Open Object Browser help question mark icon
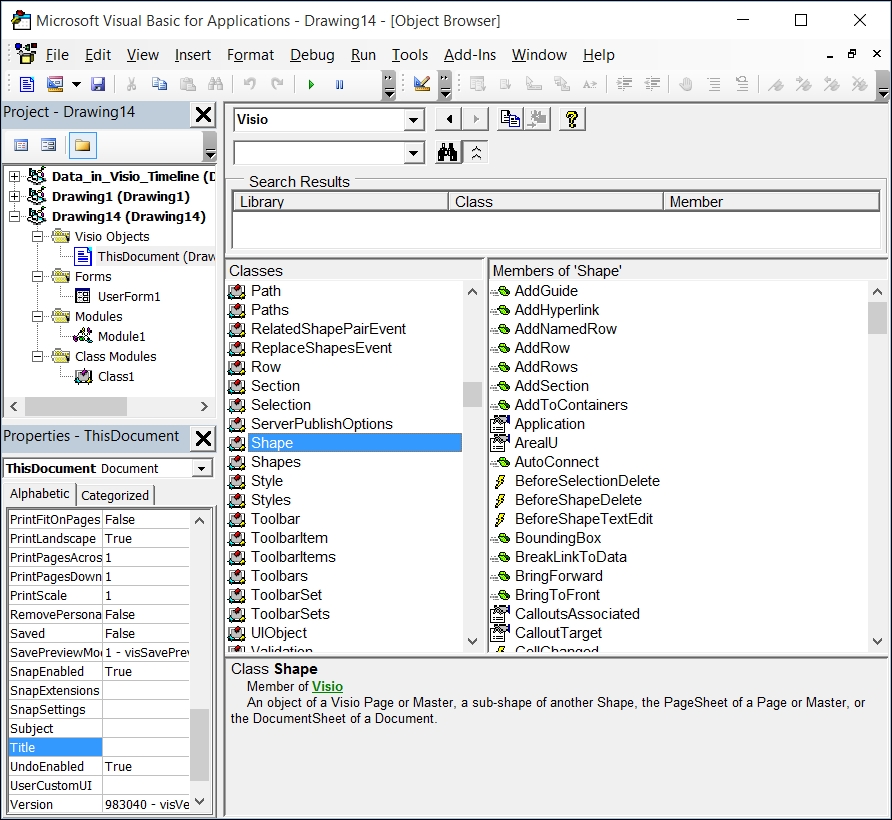Screen dimensions: 892x820 572,120
